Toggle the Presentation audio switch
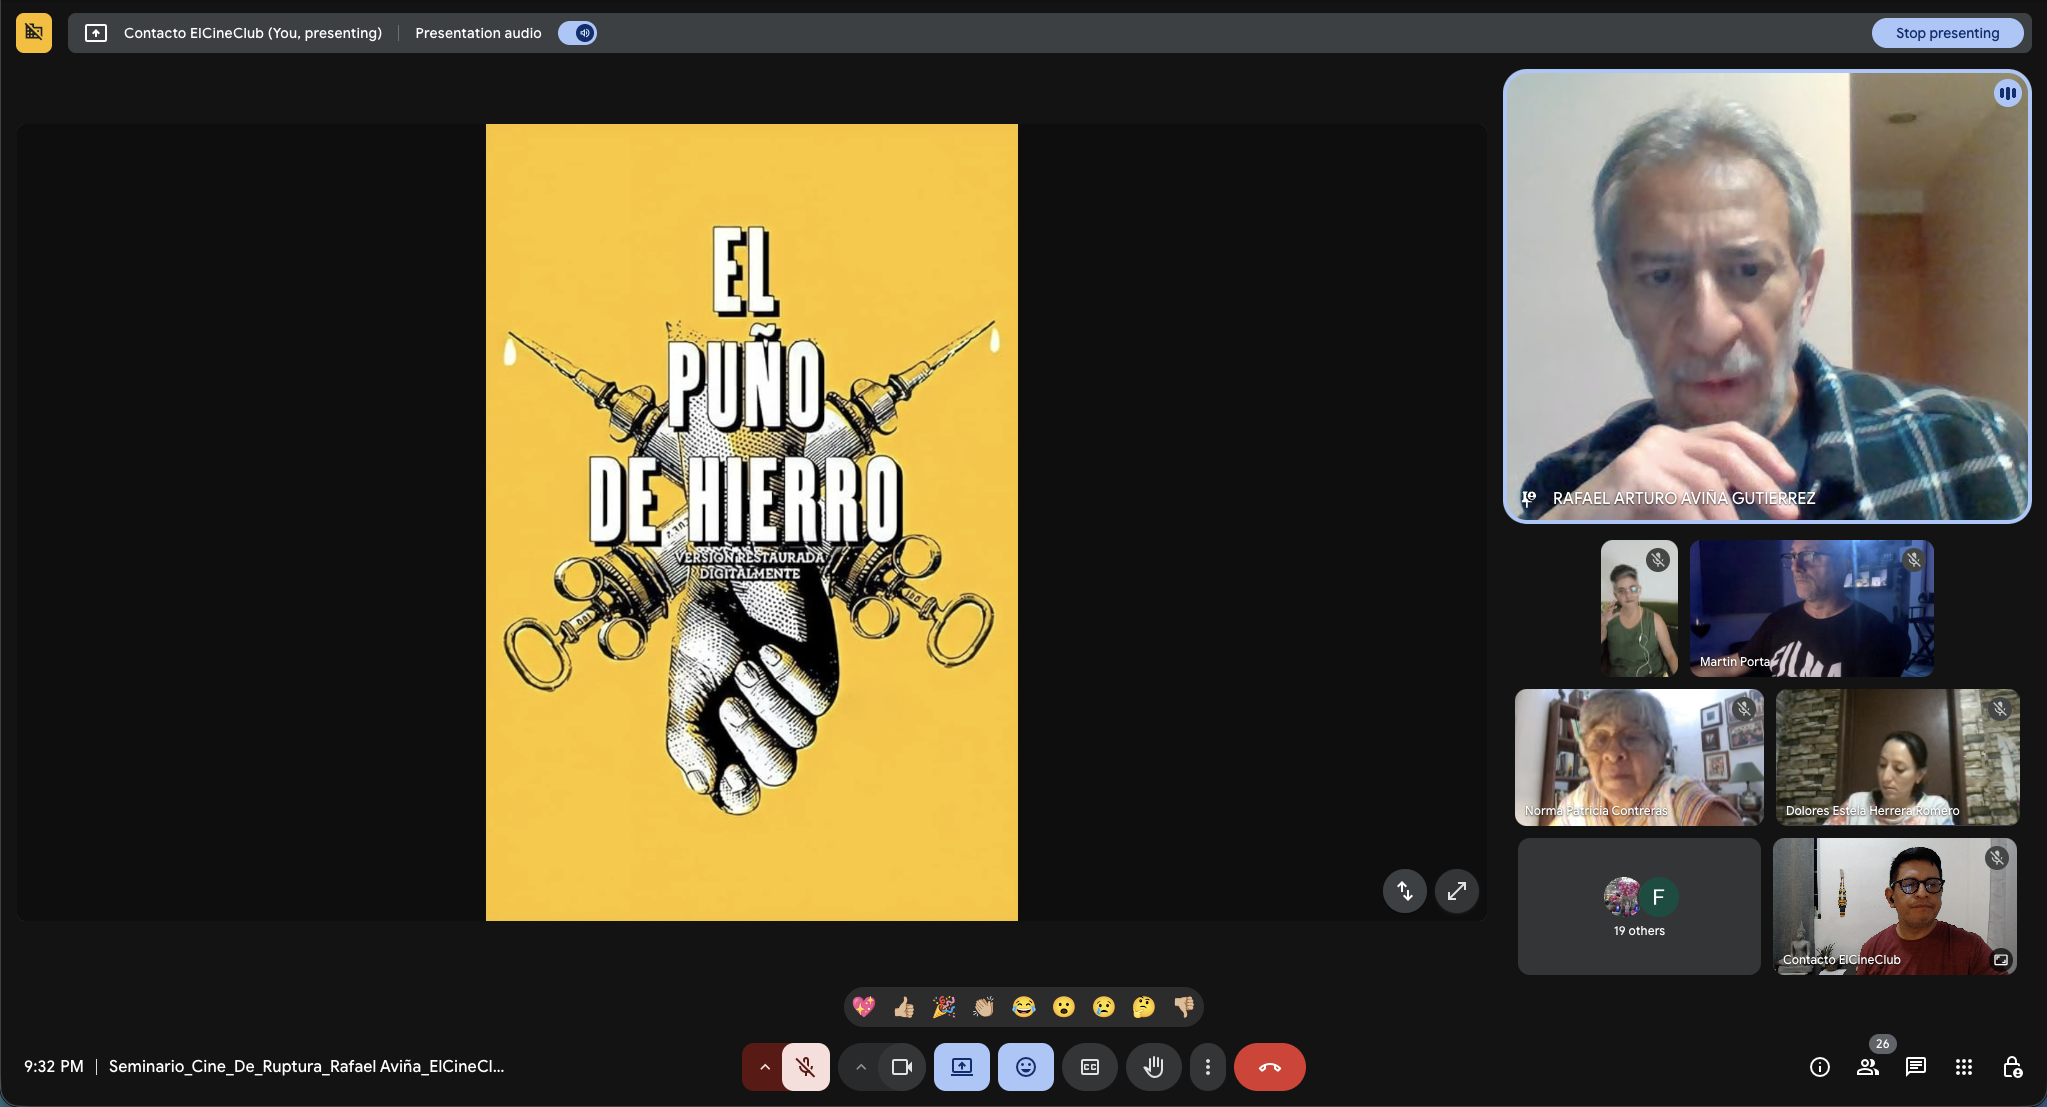 pos(577,33)
